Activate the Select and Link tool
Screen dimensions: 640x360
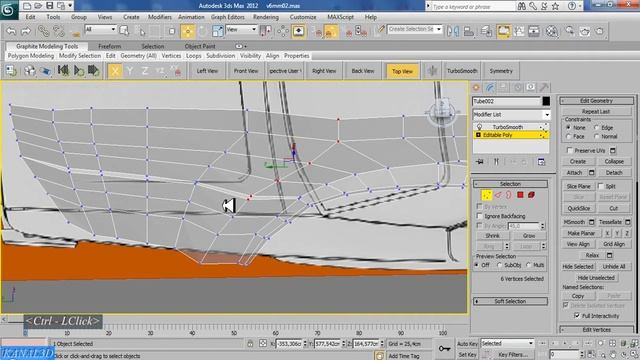[44, 31]
